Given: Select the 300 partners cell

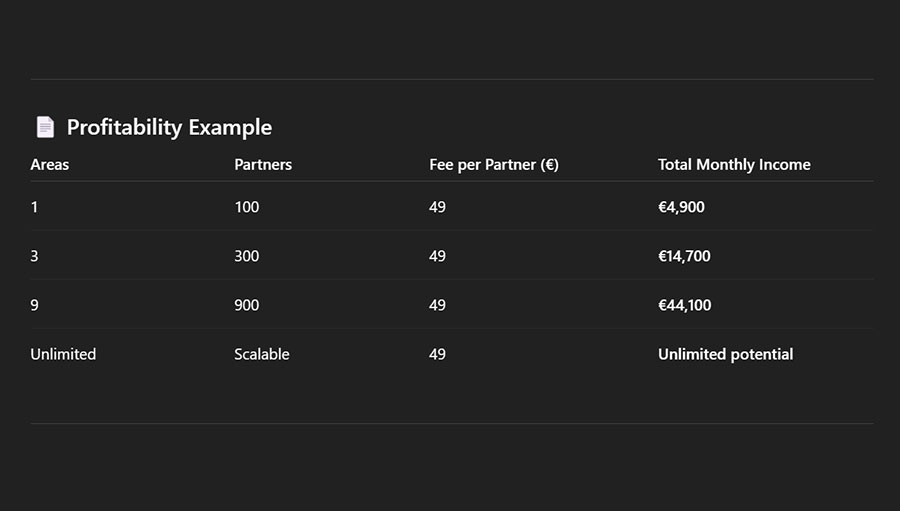Looking at the screenshot, I should click(x=246, y=256).
